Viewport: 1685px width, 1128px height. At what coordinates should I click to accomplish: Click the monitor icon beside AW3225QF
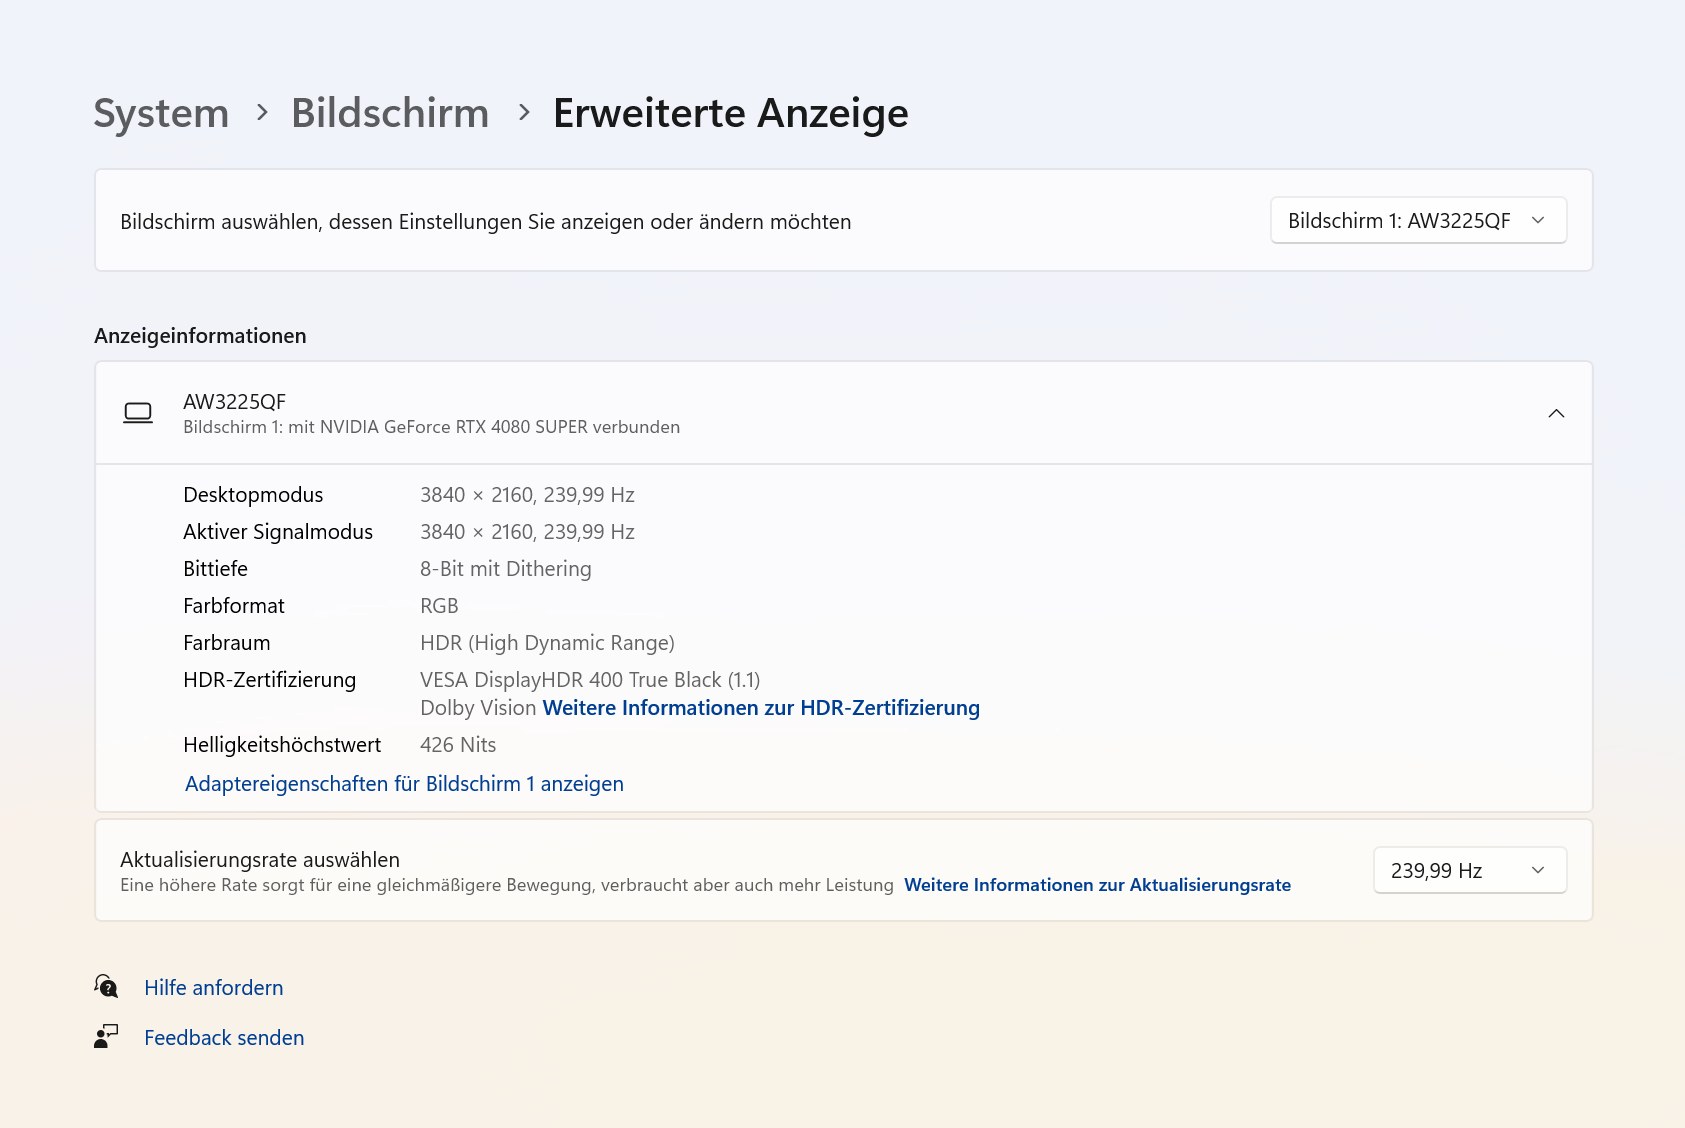click(x=138, y=413)
